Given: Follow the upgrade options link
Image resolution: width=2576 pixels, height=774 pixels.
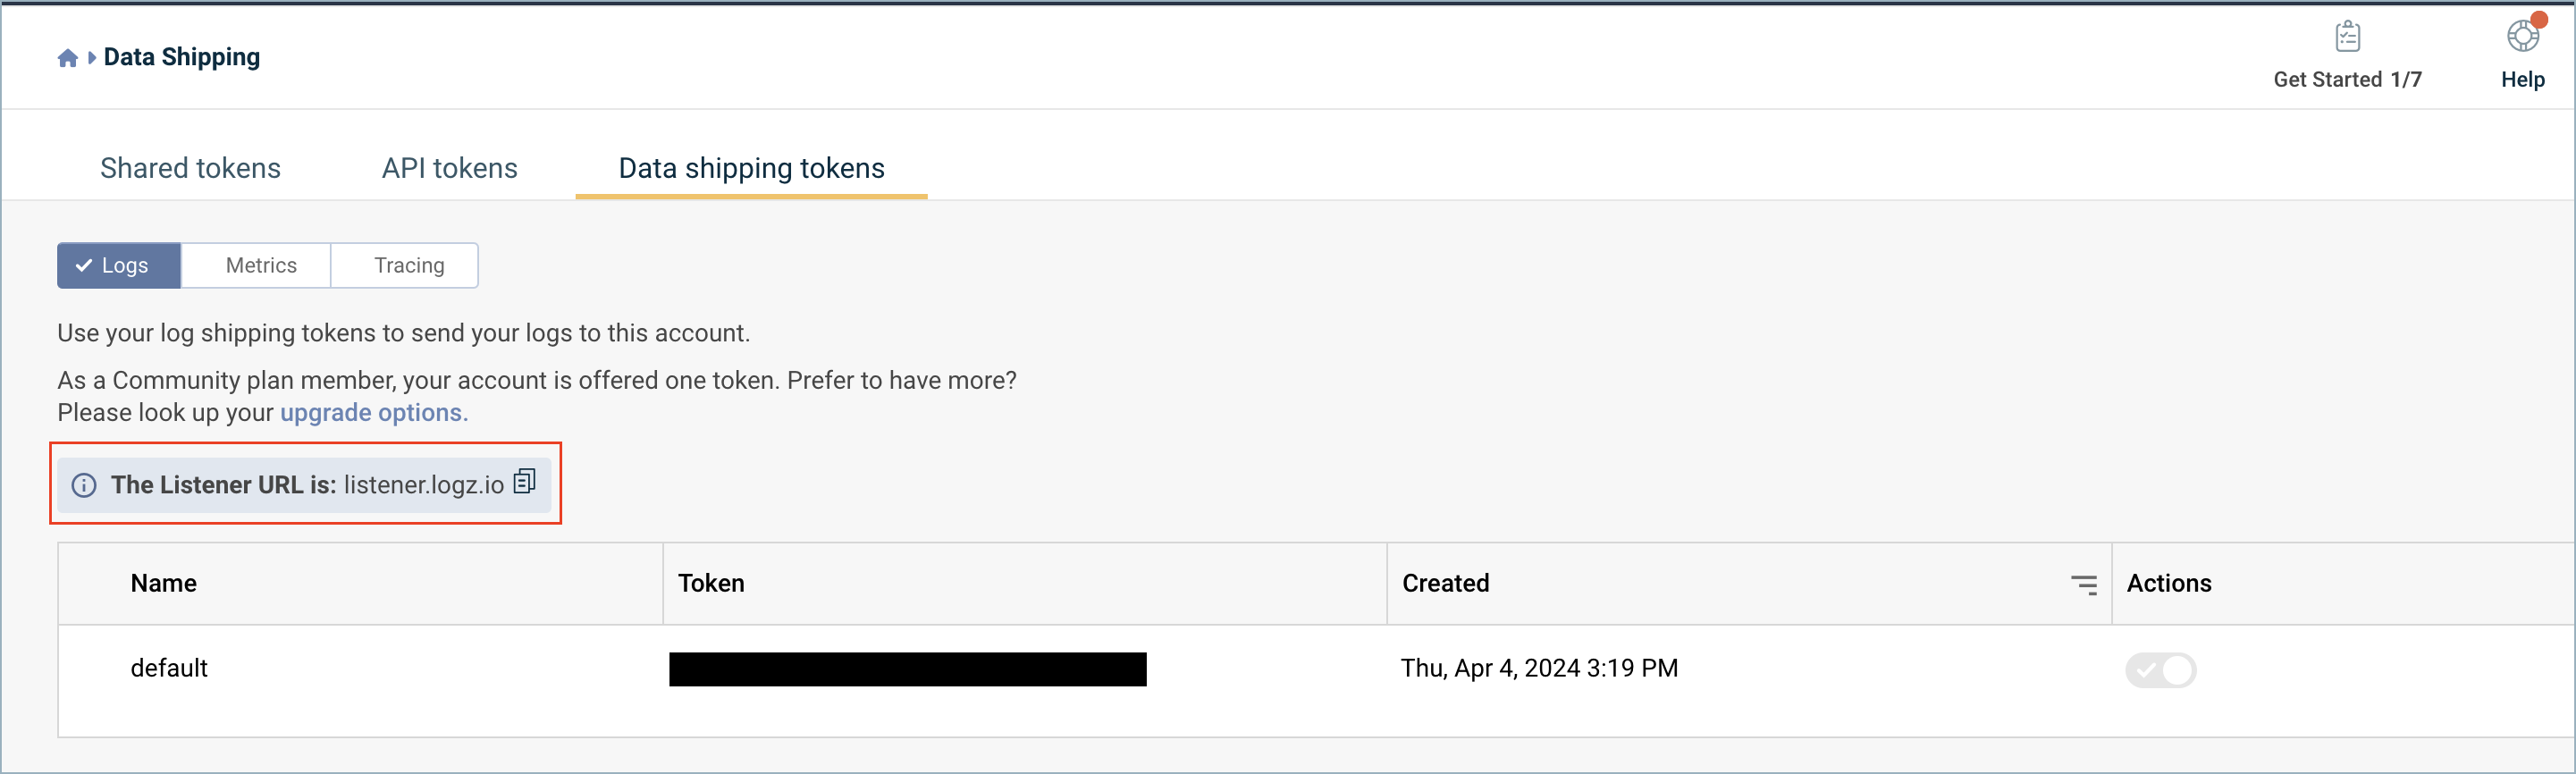Looking at the screenshot, I should pyautogui.click(x=373, y=413).
